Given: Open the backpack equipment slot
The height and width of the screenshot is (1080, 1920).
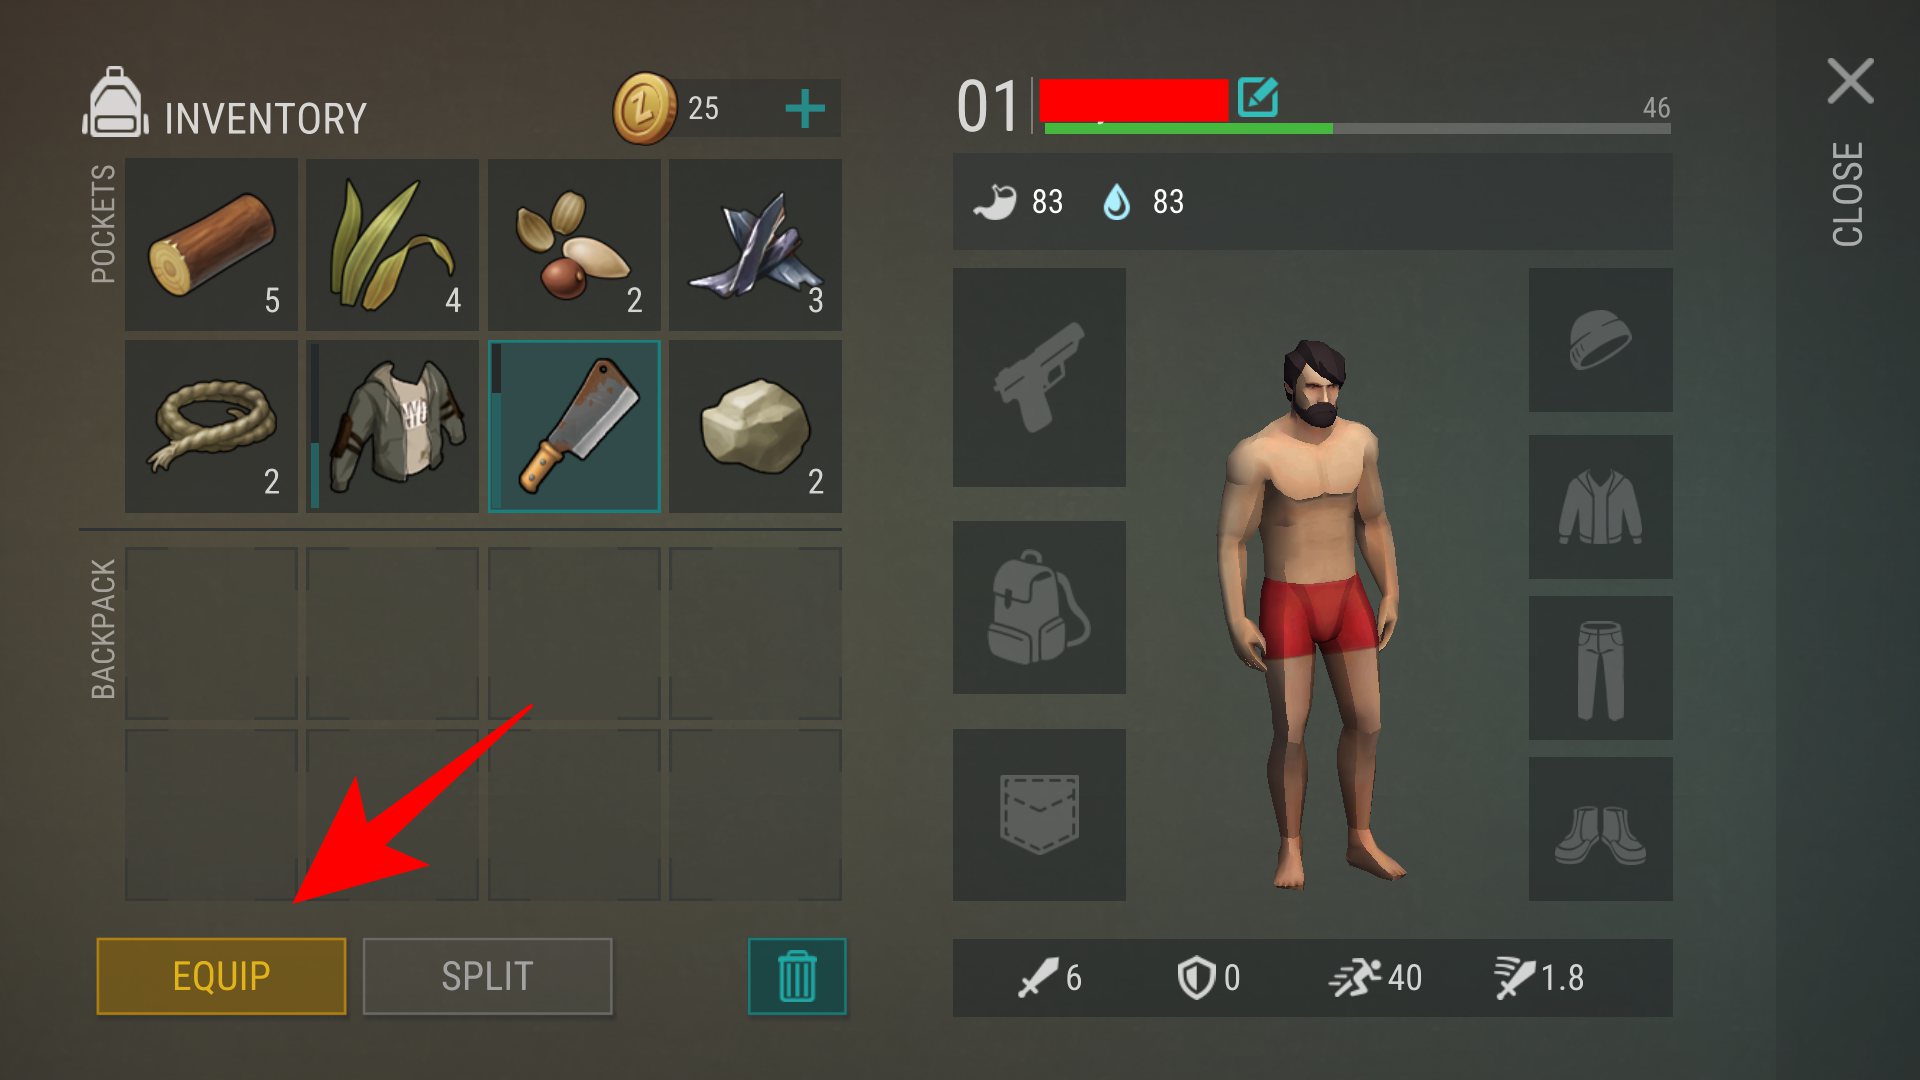Looking at the screenshot, I should click(x=1039, y=607).
